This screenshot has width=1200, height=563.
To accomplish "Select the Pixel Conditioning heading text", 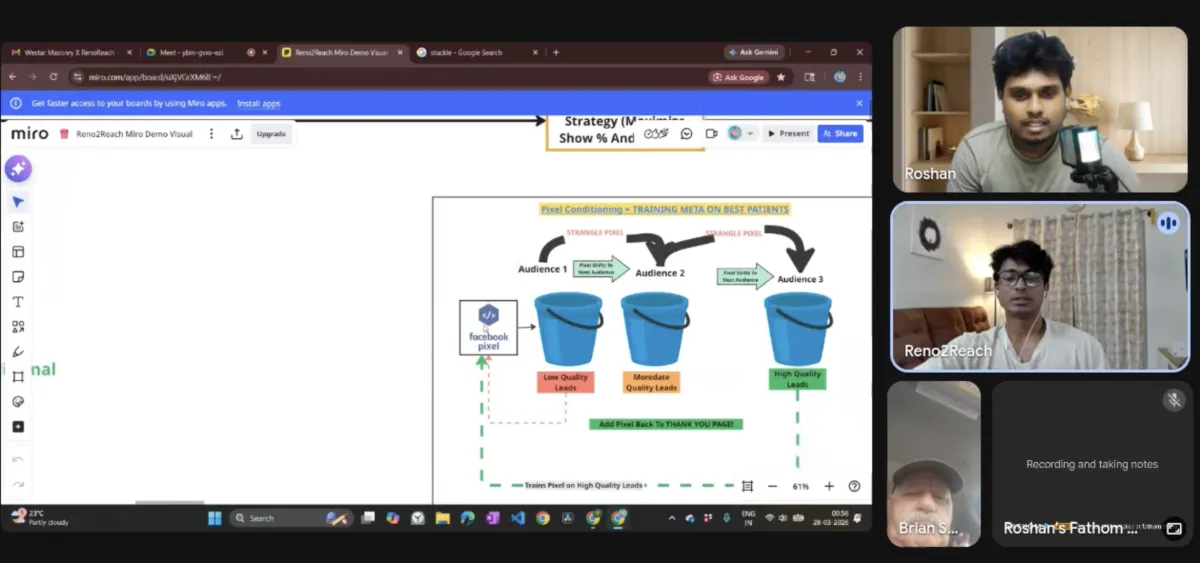I will [x=665, y=209].
